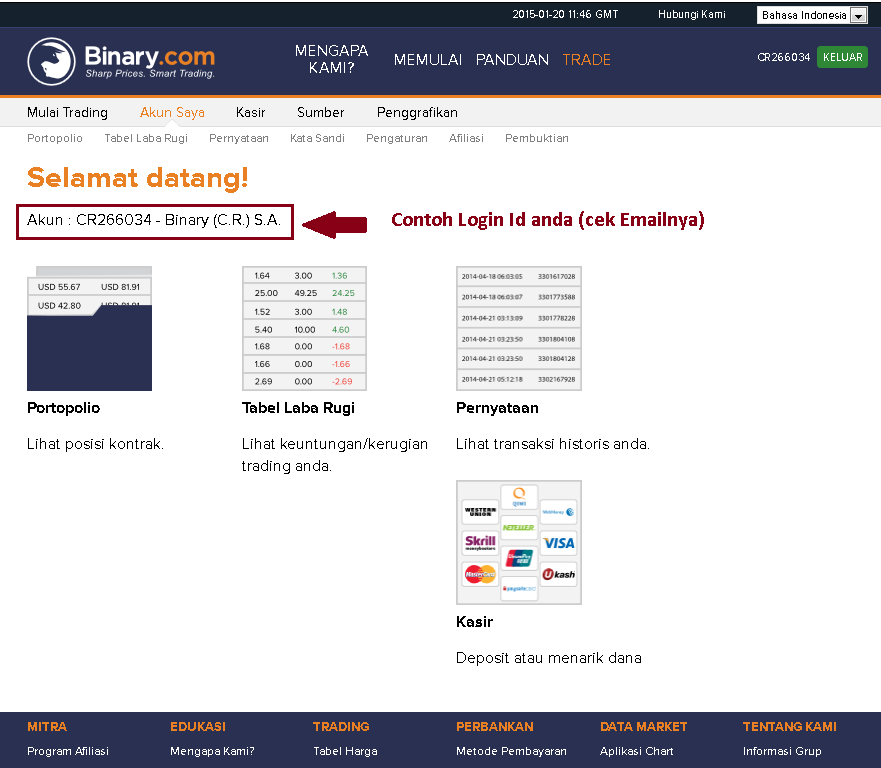Open the Bahasa Indonesia language dropdown
881x768 pixels.
tap(812, 15)
